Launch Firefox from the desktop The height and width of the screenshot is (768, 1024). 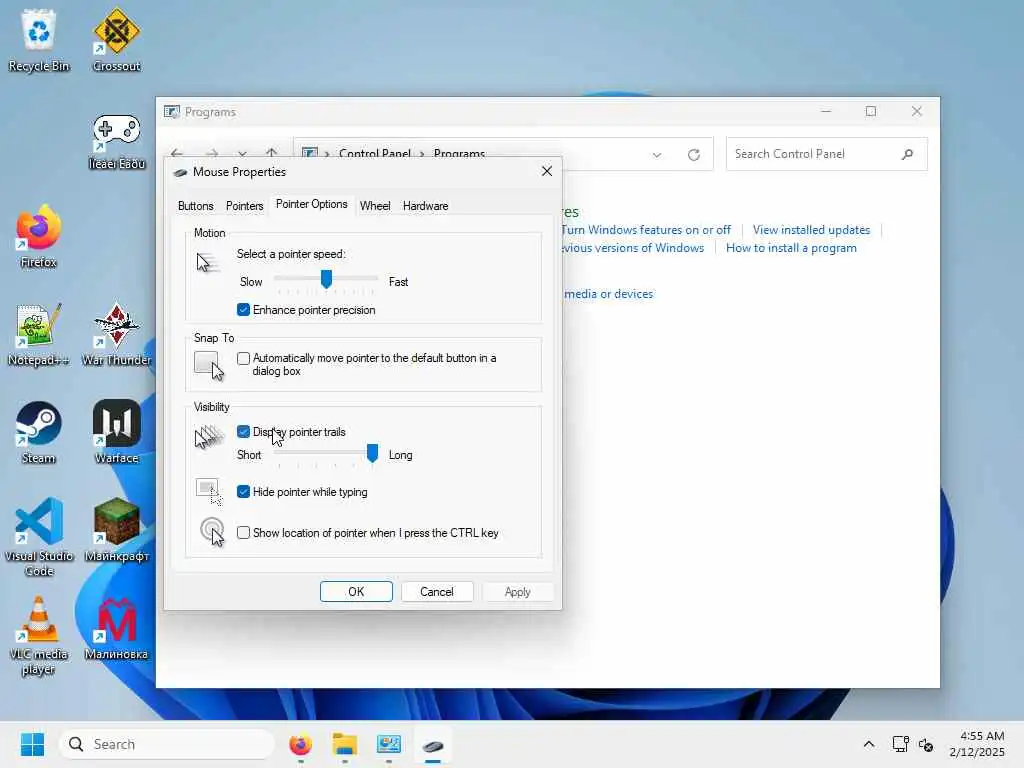coord(39,236)
